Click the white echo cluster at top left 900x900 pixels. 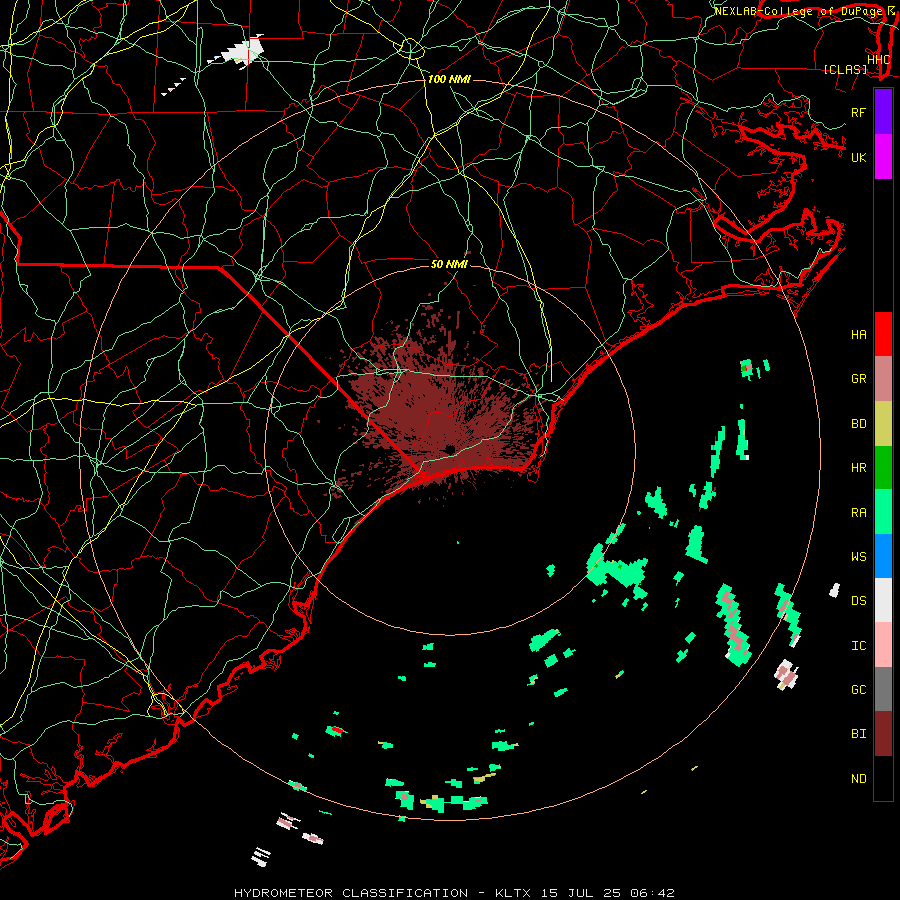pyautogui.click(x=244, y=52)
